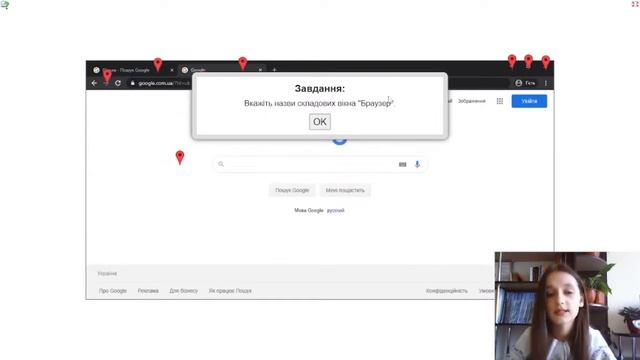The image size is (640, 360).
Task: Click the browser back arrow
Action: click(94, 83)
